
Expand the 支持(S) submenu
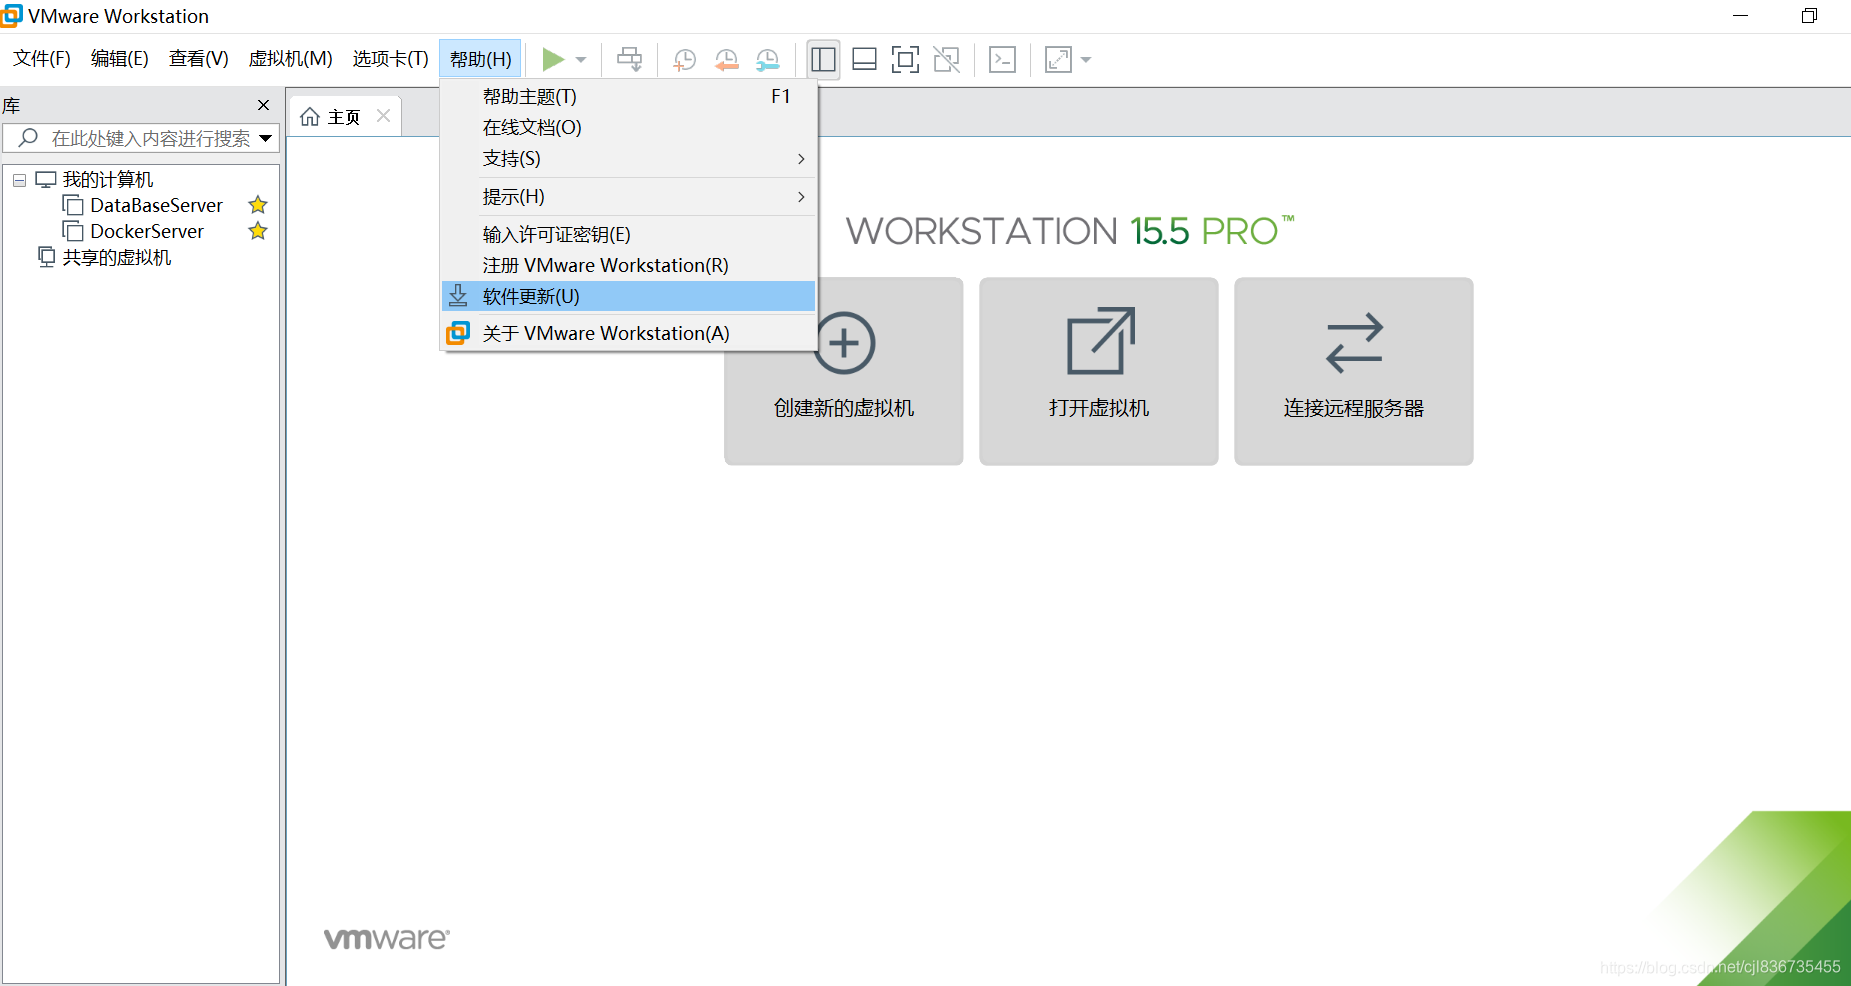629,159
